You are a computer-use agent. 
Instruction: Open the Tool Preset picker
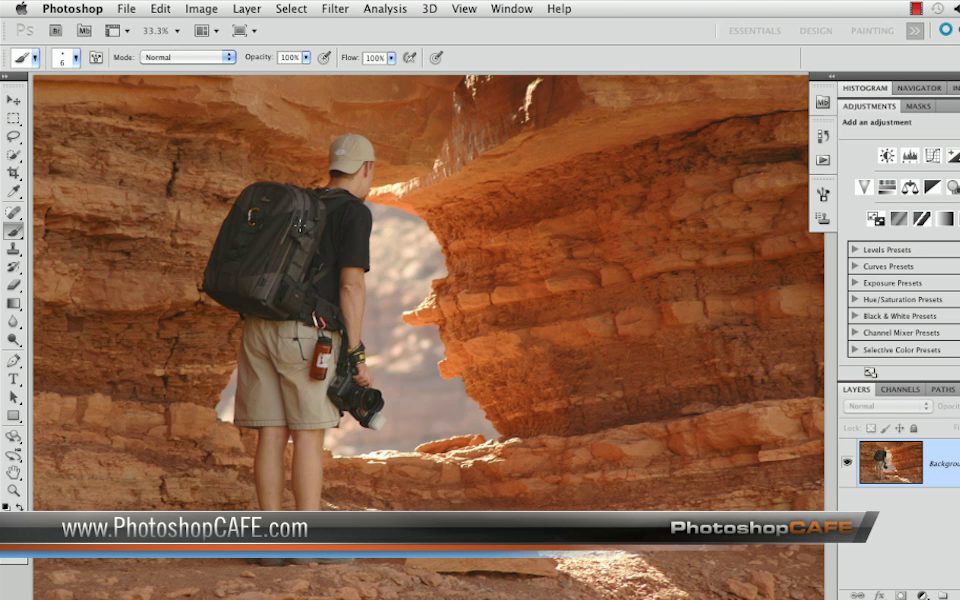tap(25, 58)
